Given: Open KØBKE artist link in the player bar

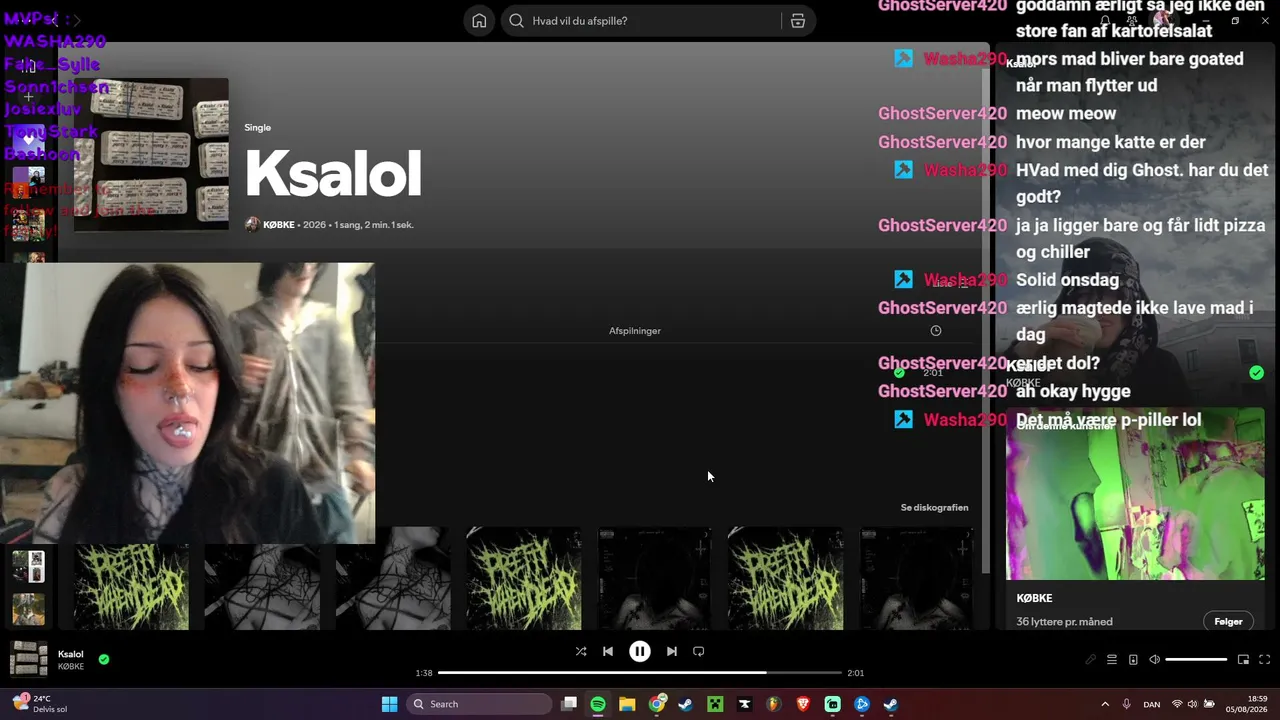Looking at the screenshot, I should pos(71,666).
